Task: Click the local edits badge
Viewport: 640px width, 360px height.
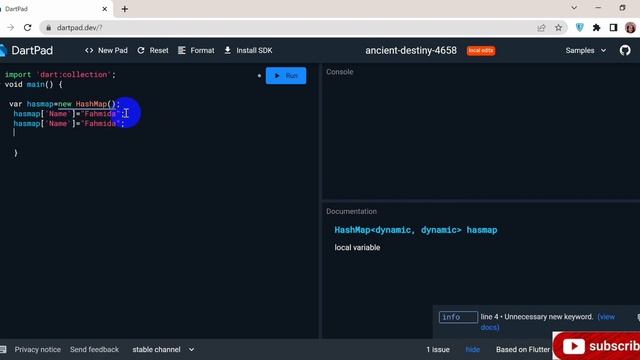Action: pos(481,51)
